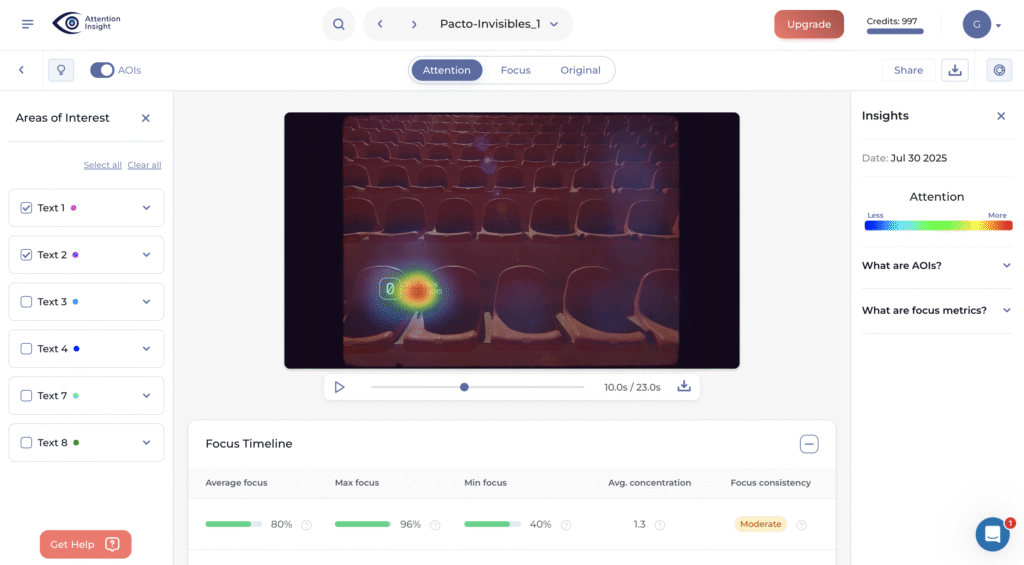Open the chat support bubble
The width and height of the screenshot is (1024, 565).
point(992,534)
